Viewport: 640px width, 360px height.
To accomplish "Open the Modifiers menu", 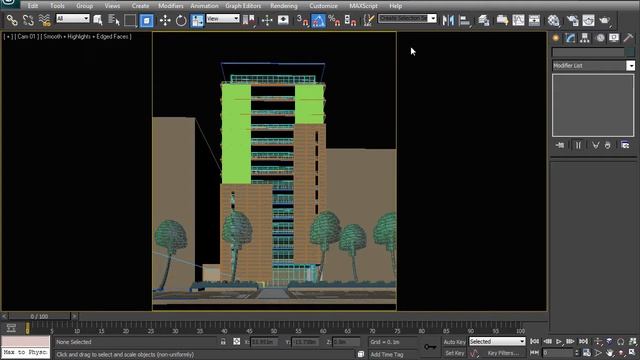I will coord(171,6).
